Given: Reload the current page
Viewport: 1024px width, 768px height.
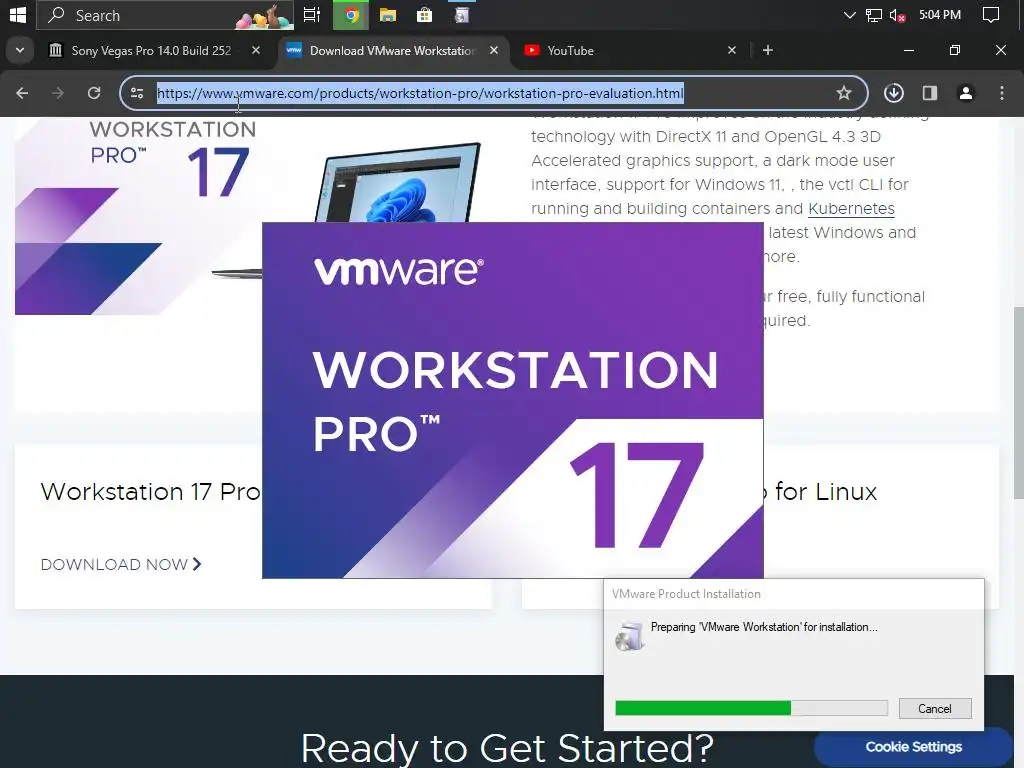Looking at the screenshot, I should tap(94, 93).
